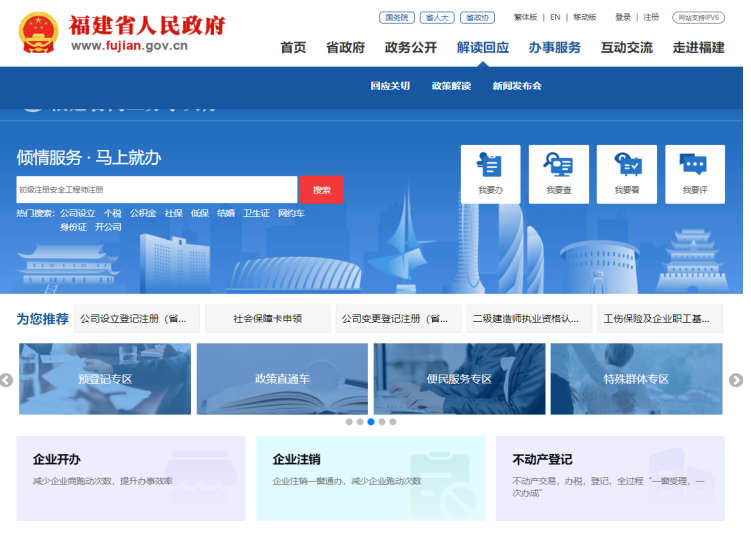
Task: Click the 省政协 link button
Action: point(478,18)
